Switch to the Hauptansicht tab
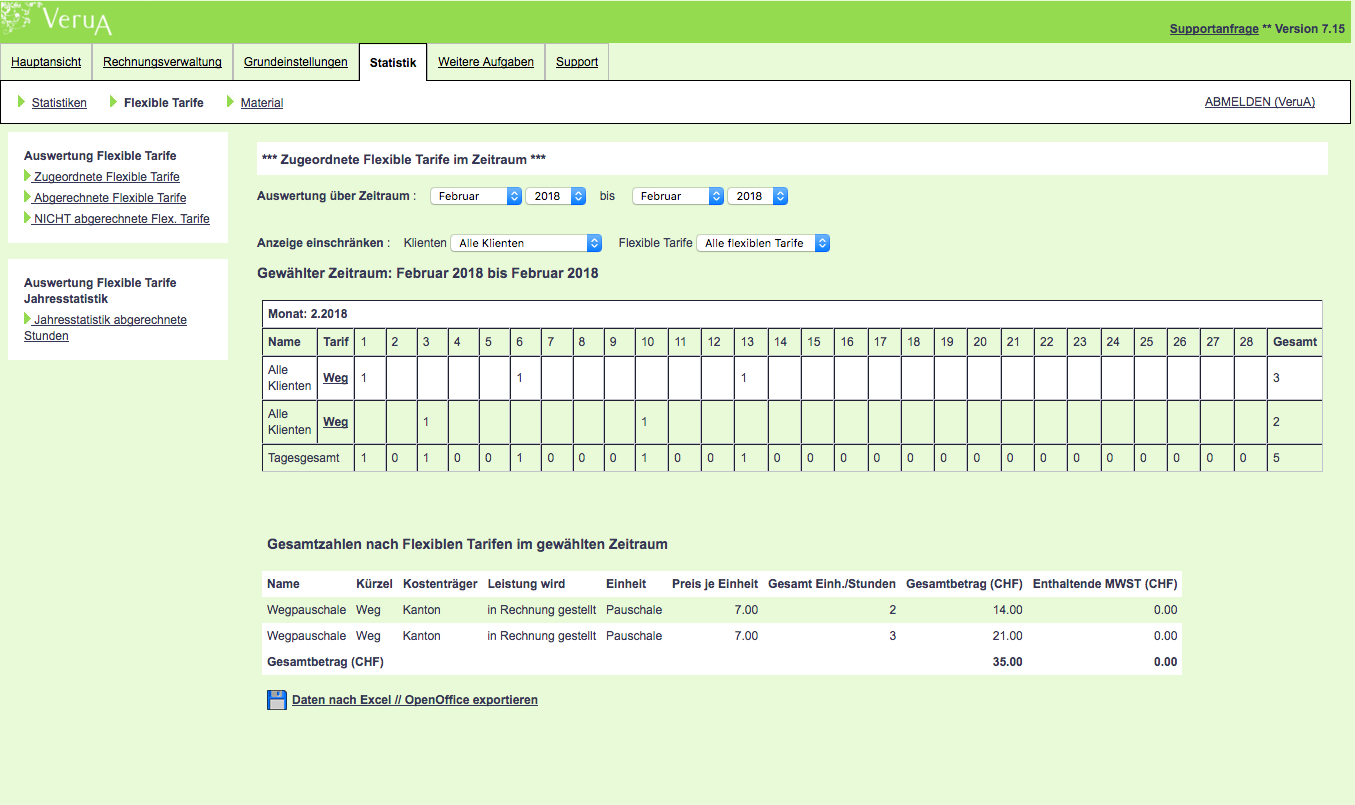Viewport: 1355px width, 805px height. click(x=46, y=62)
